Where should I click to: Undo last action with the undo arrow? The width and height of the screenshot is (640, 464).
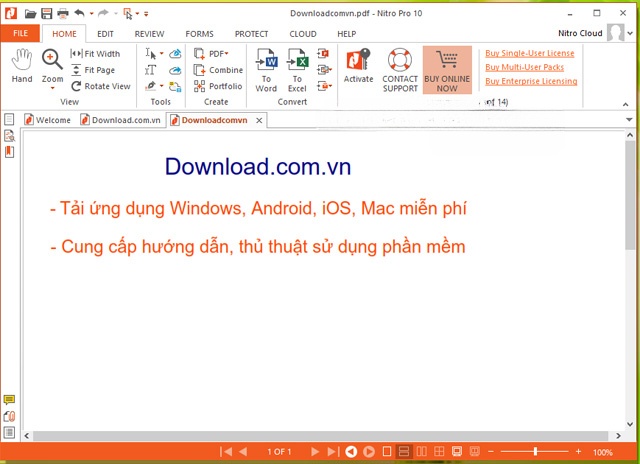coord(80,13)
